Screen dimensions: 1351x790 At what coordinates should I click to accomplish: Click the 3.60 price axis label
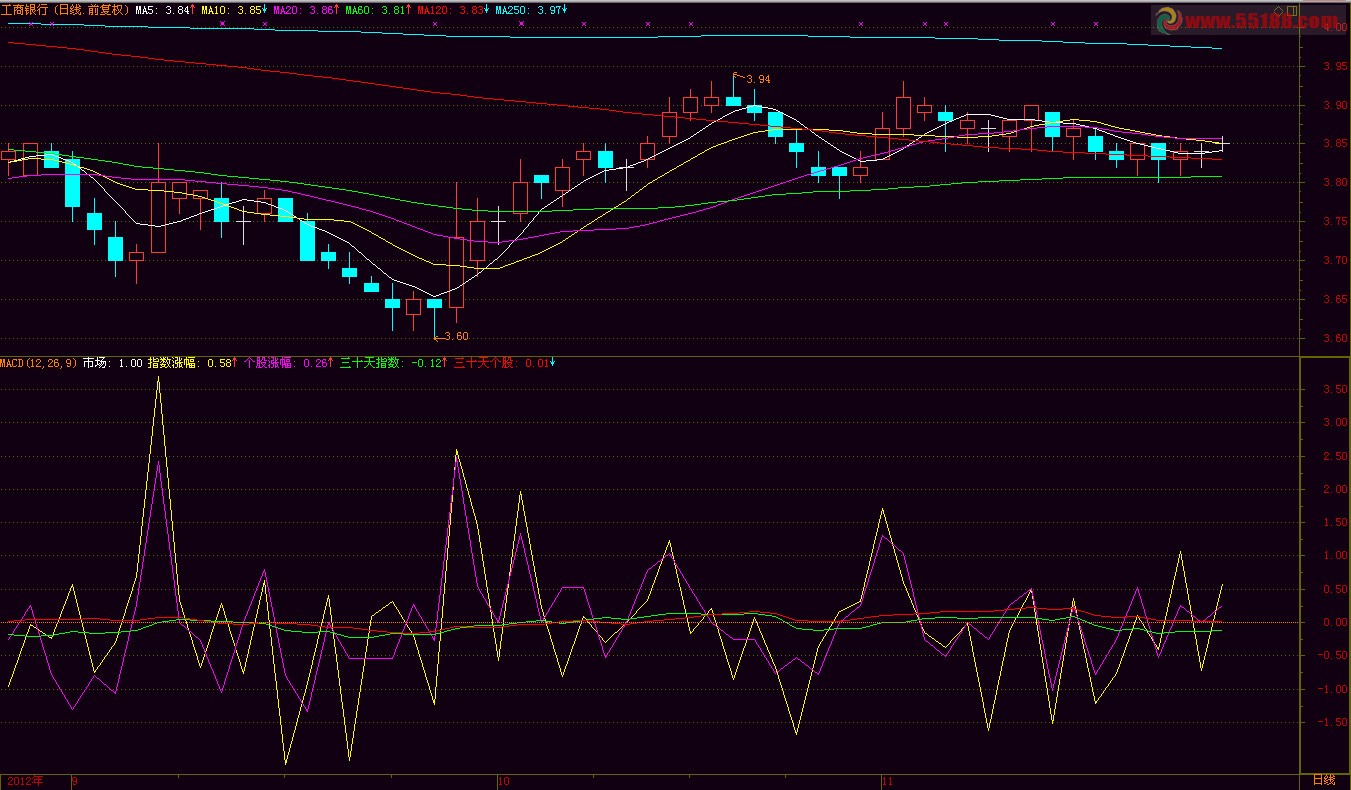pos(1335,339)
